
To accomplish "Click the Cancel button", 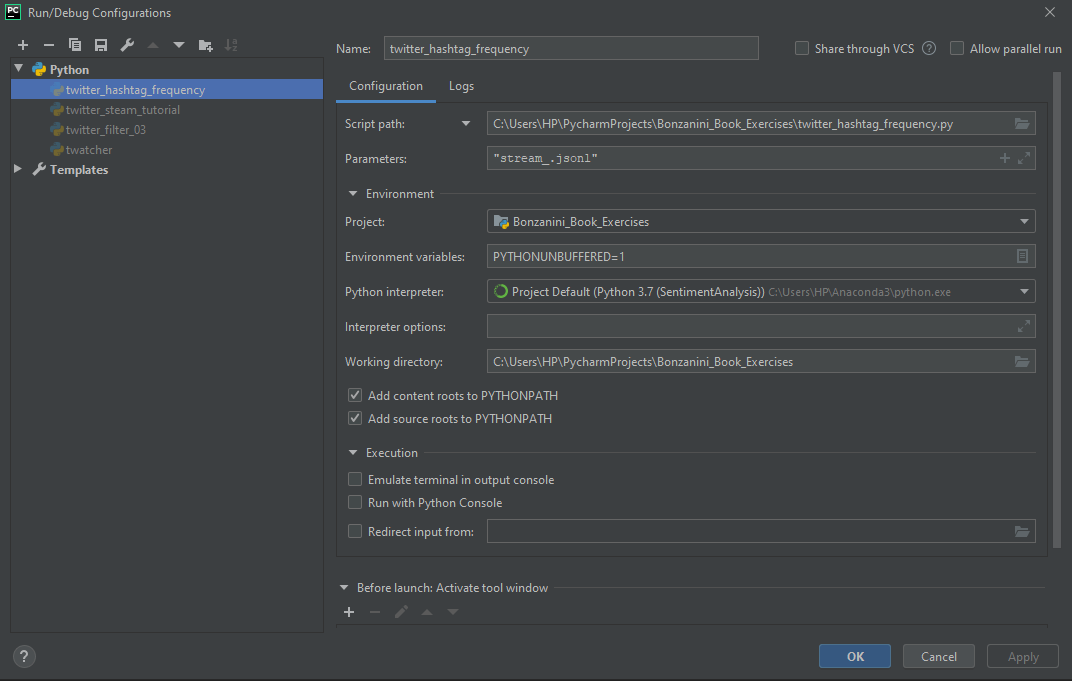I will [x=939, y=656].
